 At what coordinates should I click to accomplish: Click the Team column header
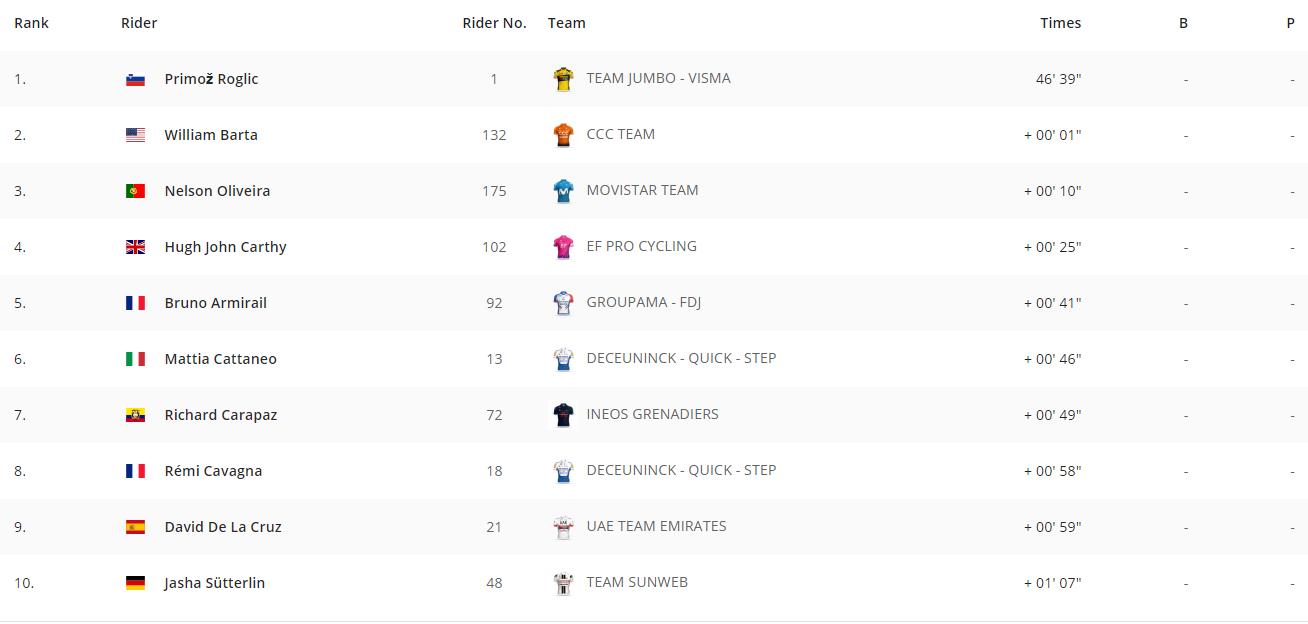click(566, 23)
